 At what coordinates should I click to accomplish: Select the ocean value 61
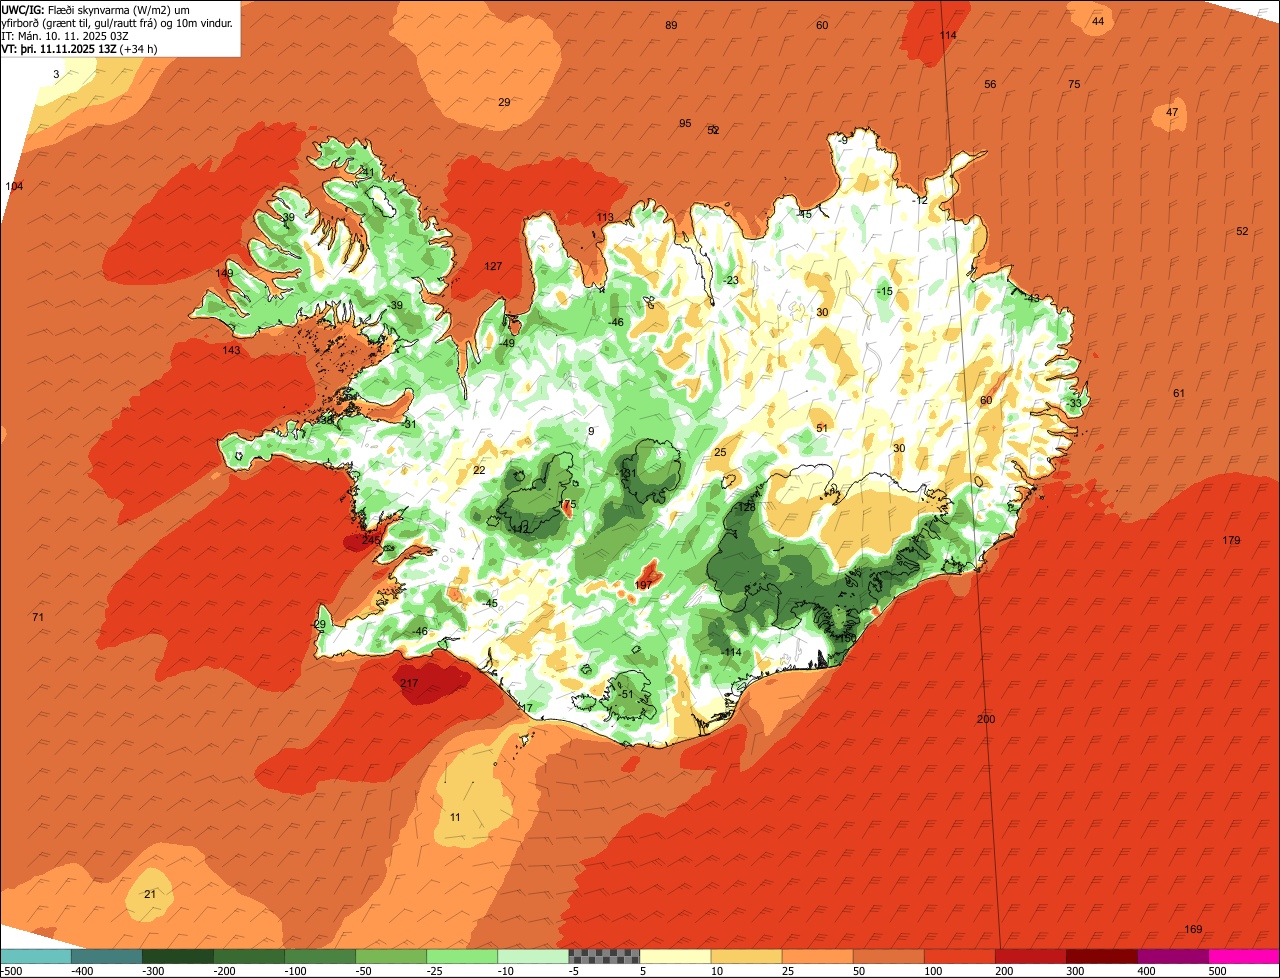pos(1179,393)
